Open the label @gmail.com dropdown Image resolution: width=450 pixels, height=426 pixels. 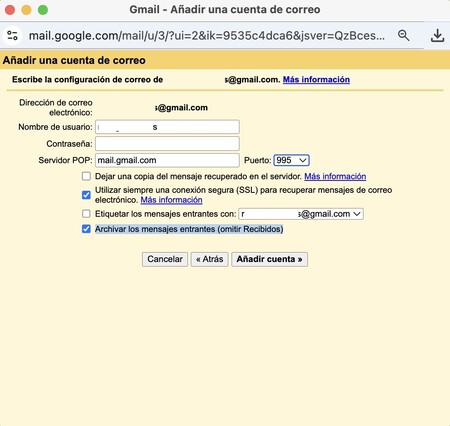coord(301,214)
